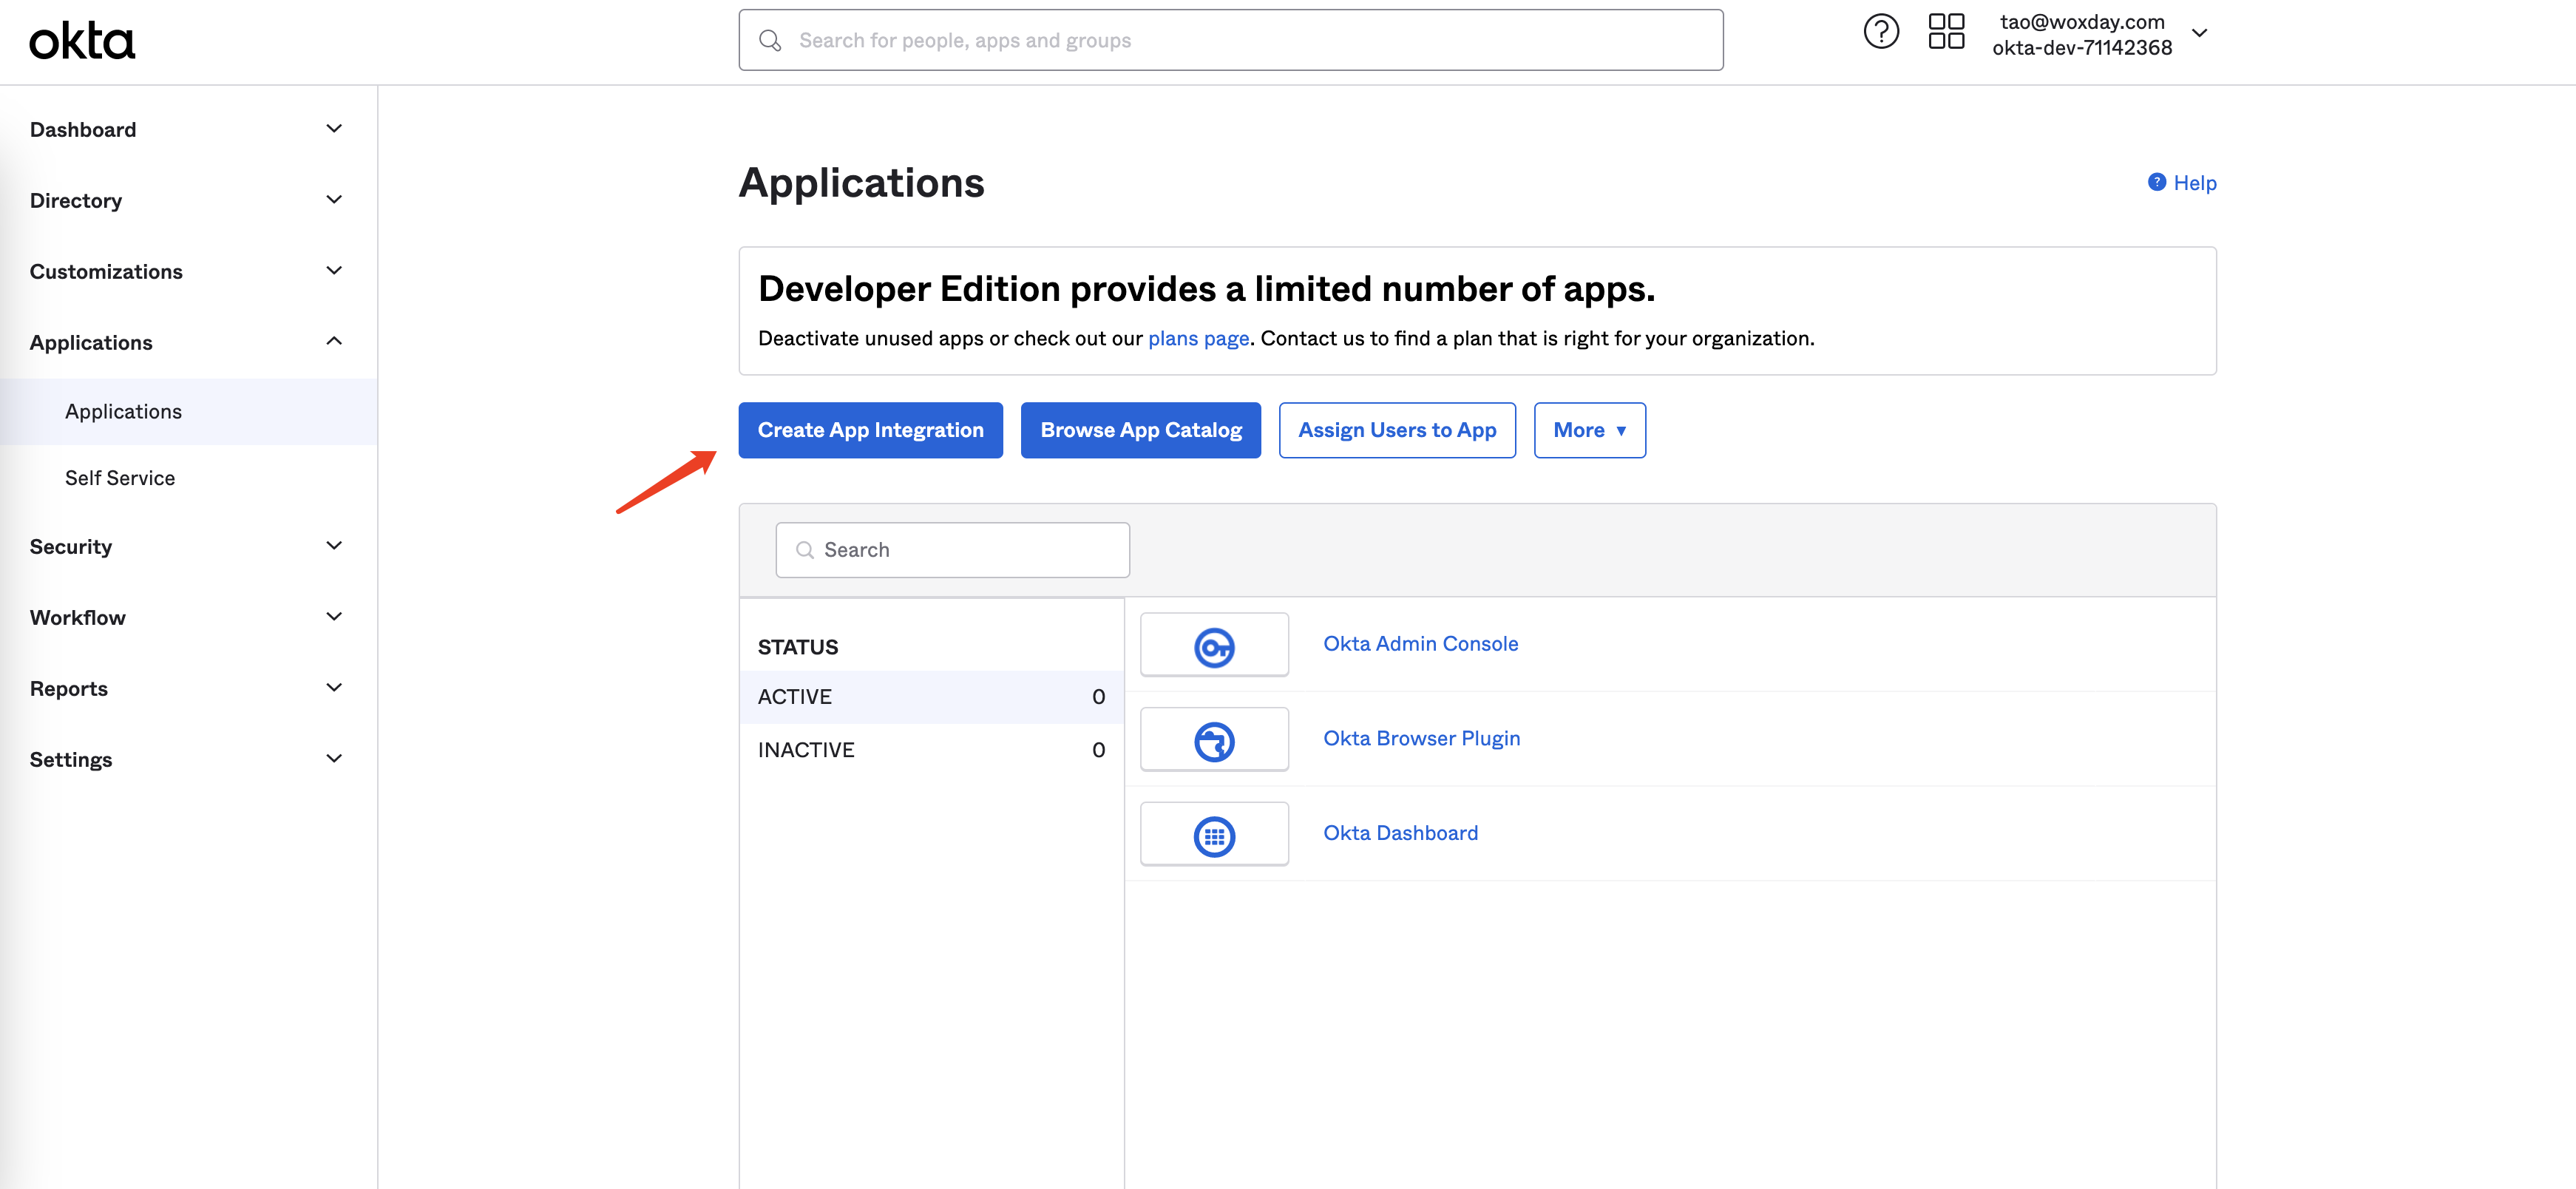Click Browse App Catalog button
Screen dimensions: 2576x1189
pyautogui.click(x=1140, y=430)
